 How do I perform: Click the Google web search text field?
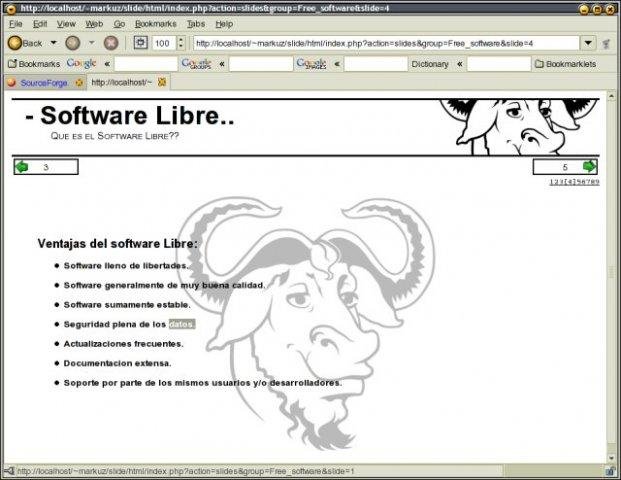pos(146,64)
